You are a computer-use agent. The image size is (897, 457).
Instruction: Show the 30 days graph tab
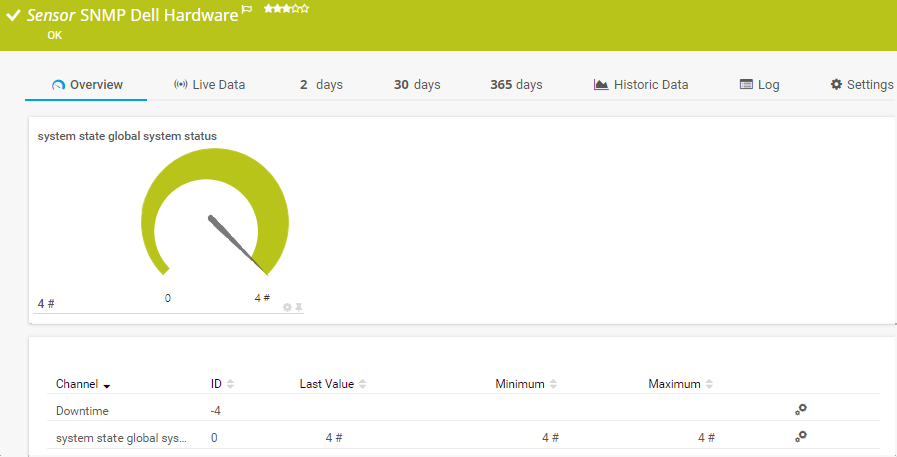[x=417, y=85]
